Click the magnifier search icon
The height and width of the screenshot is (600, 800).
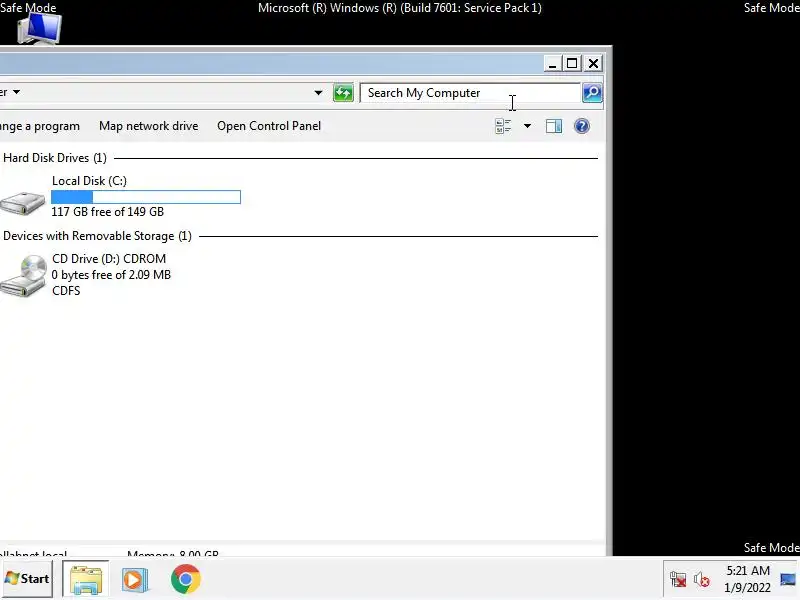click(x=592, y=93)
